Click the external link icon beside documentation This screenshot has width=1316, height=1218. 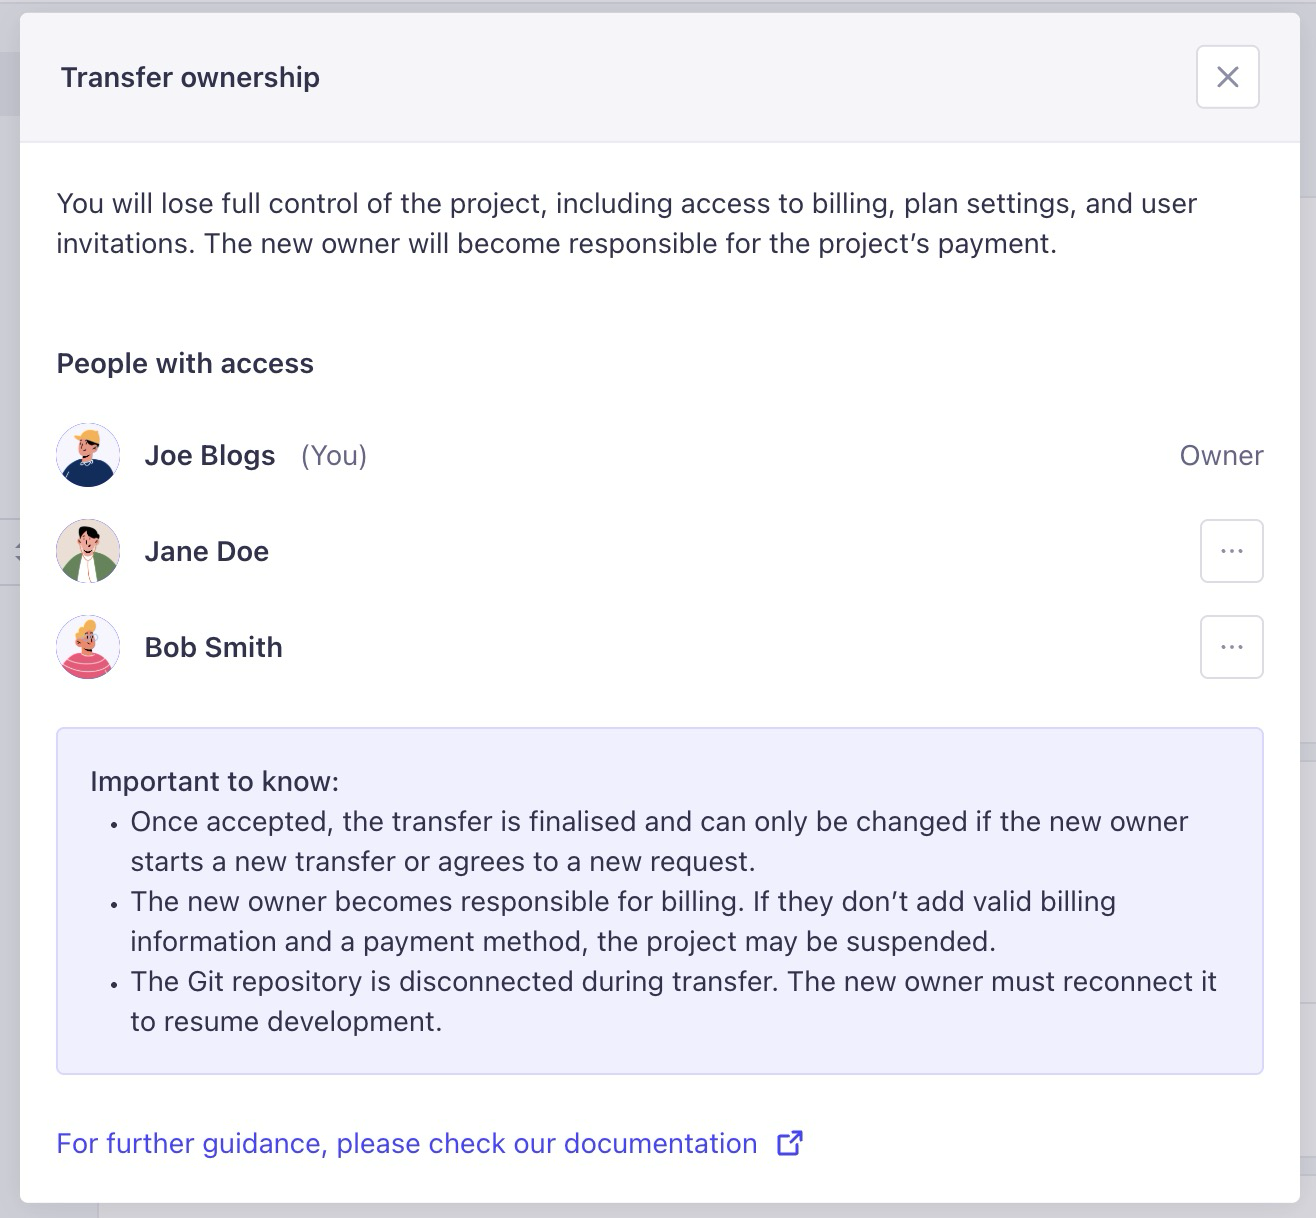(x=790, y=1143)
